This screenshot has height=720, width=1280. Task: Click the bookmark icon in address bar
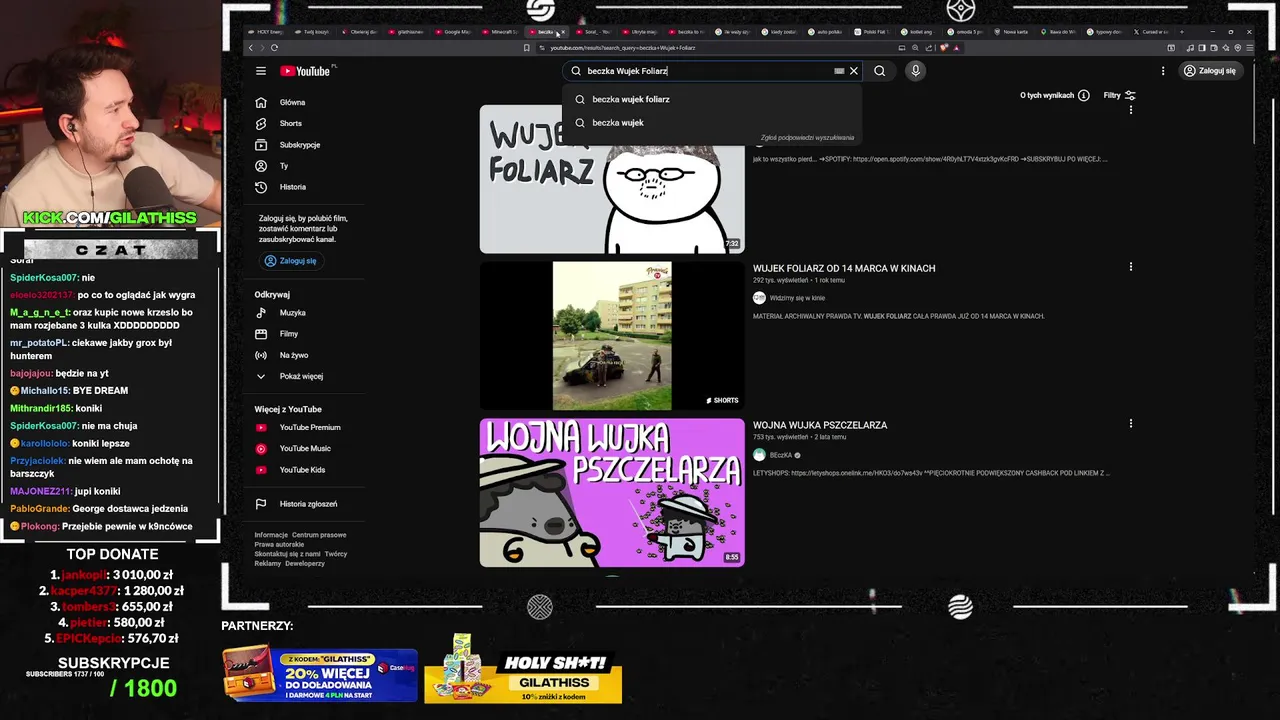pos(527,48)
